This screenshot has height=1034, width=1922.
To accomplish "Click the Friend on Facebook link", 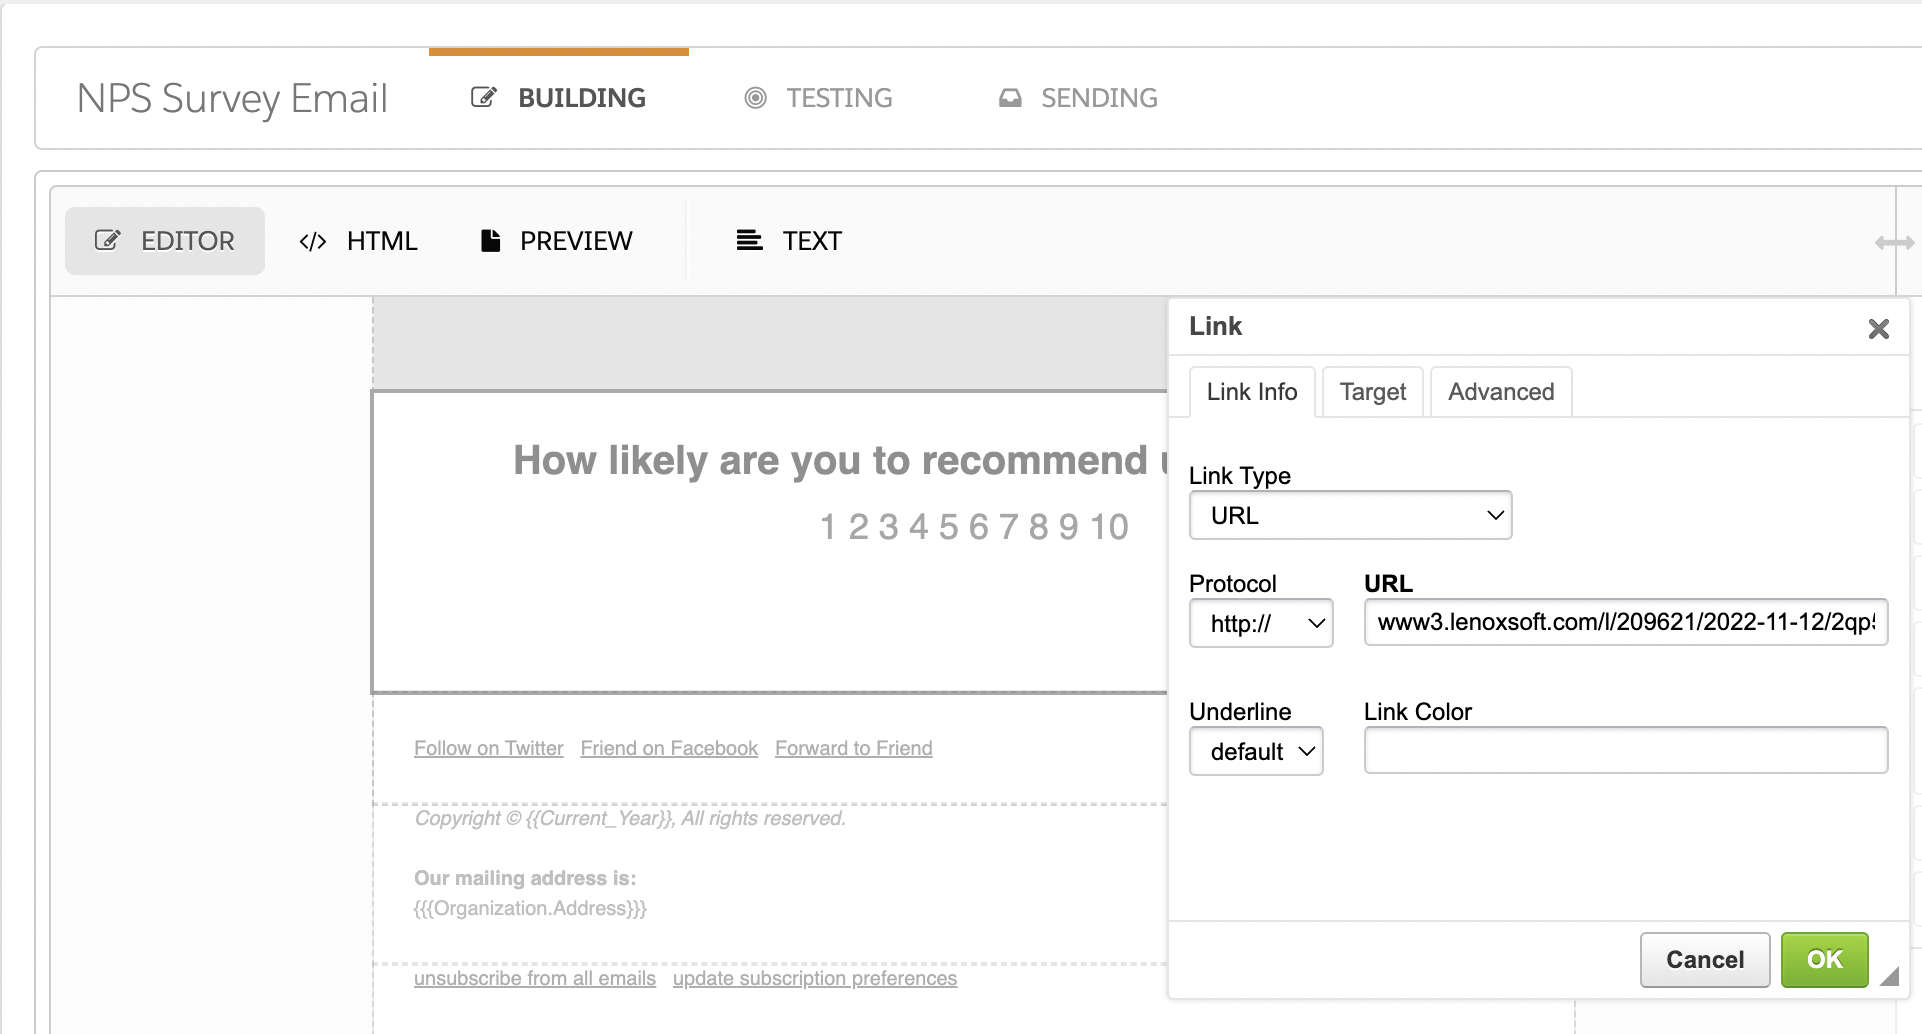I will pyautogui.click(x=669, y=748).
